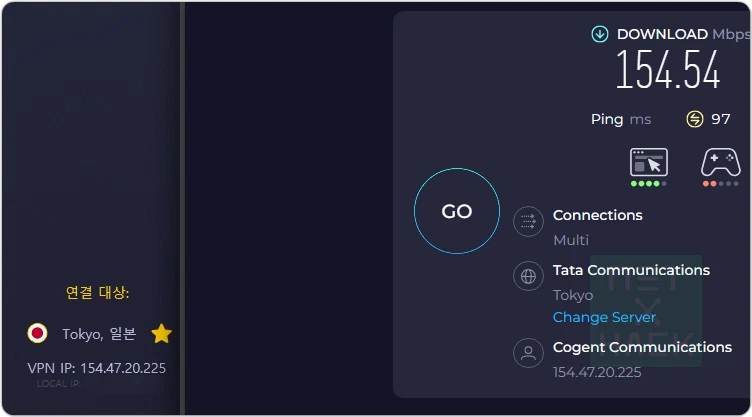Image resolution: width=752 pixels, height=417 pixels.
Task: Click the green browsing rating dots
Action: (x=648, y=184)
